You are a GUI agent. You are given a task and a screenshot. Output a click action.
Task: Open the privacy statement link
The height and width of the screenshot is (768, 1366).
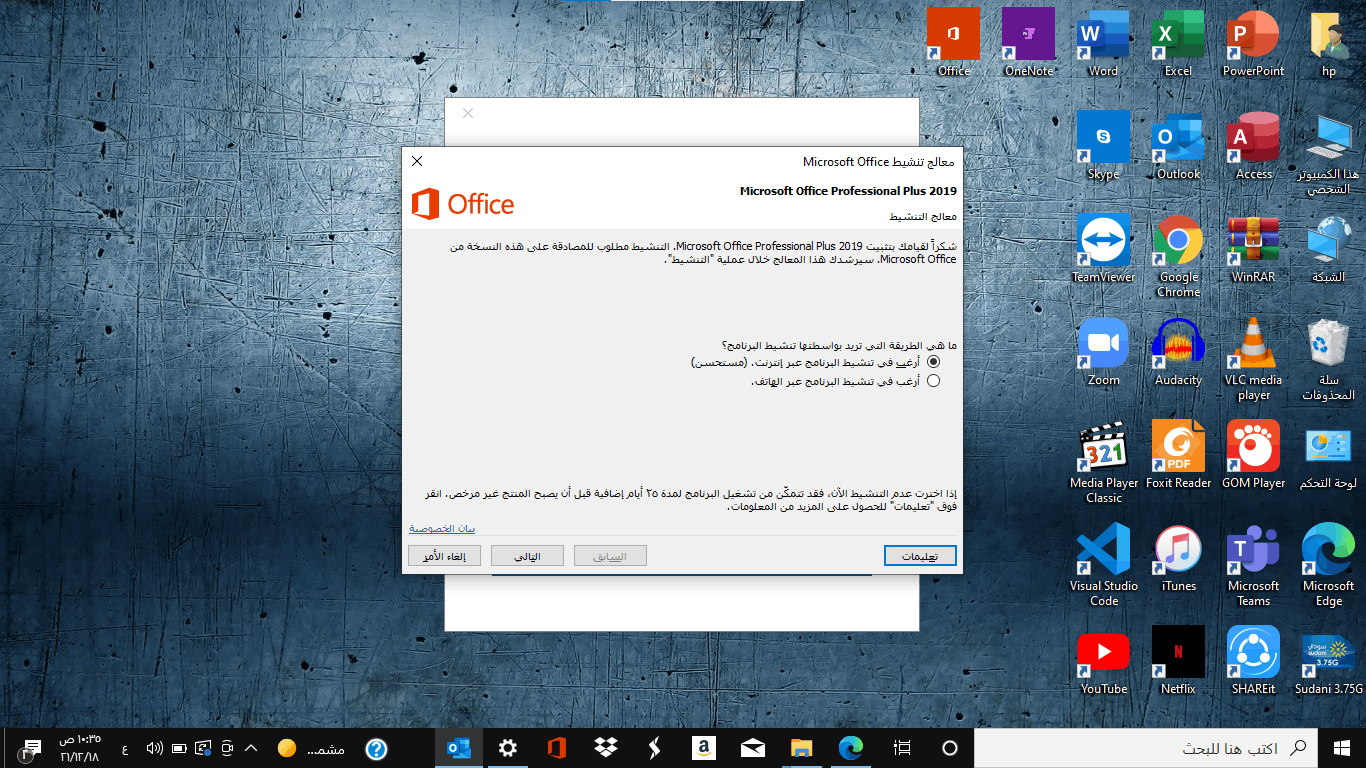point(442,528)
